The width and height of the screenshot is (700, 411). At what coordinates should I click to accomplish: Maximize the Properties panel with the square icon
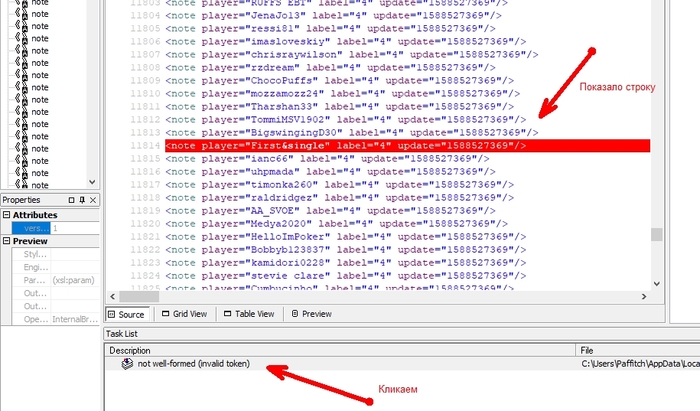(x=71, y=200)
